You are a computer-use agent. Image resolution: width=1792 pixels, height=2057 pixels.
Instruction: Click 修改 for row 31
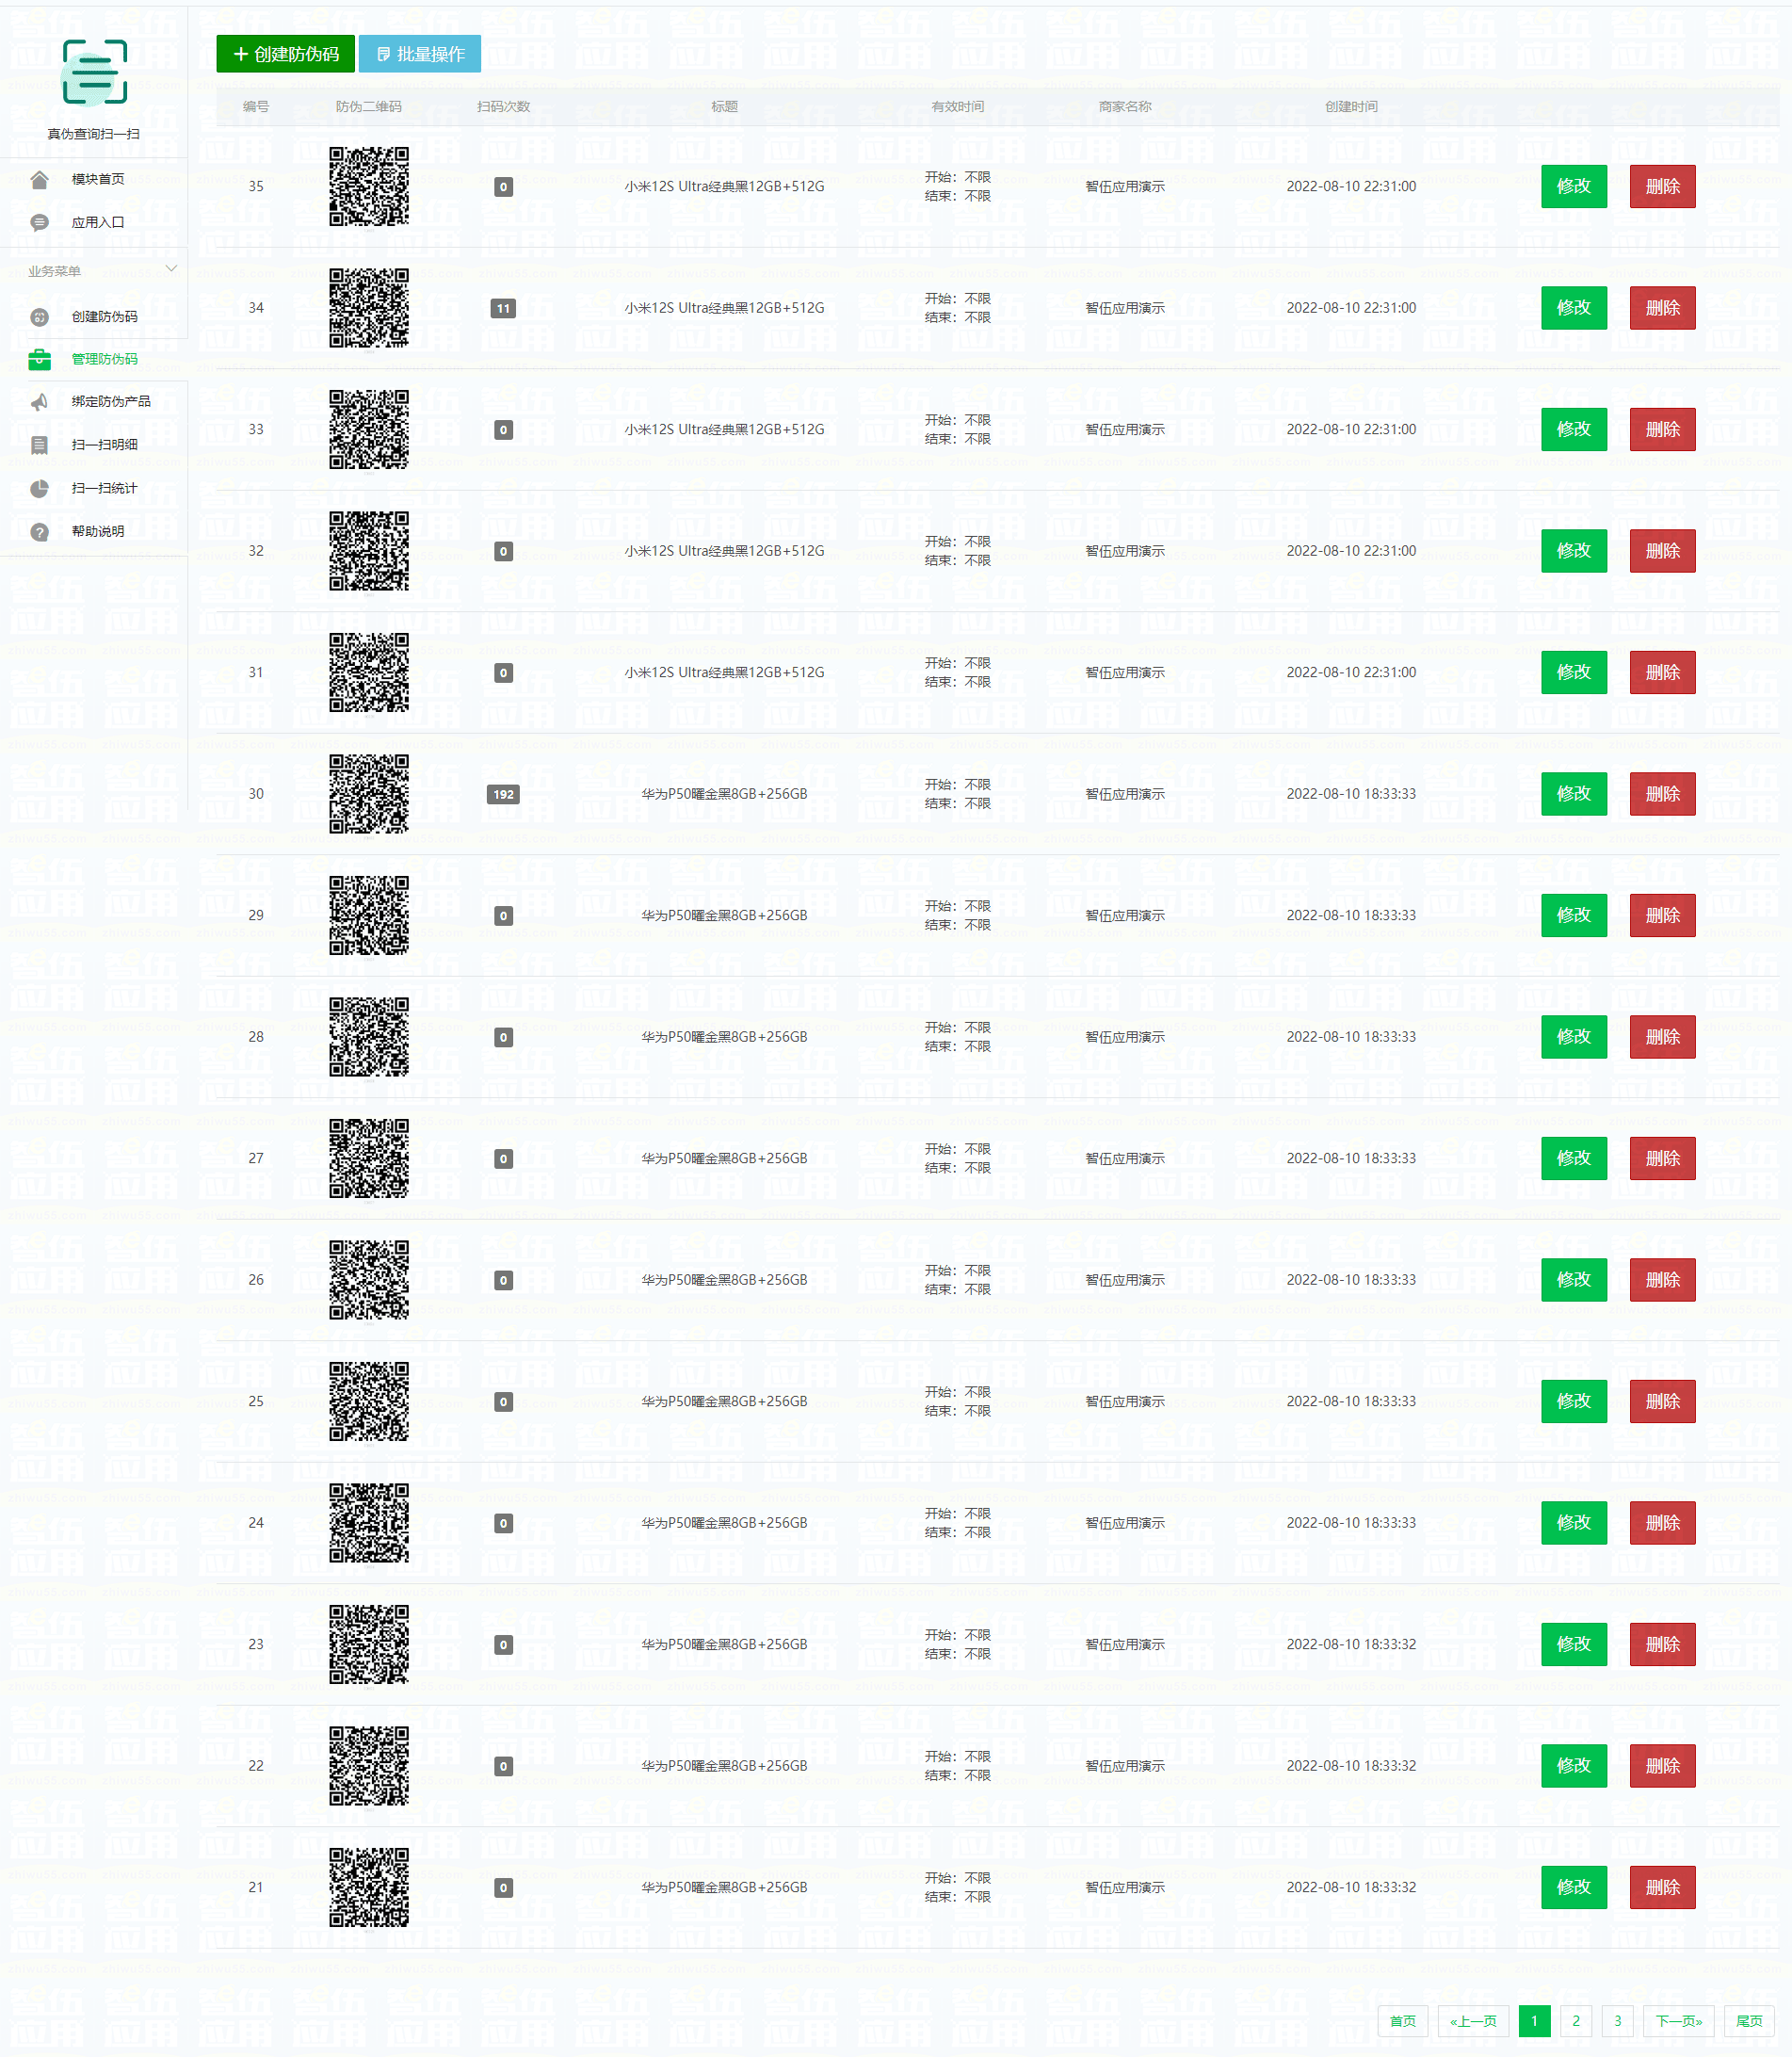tap(1573, 672)
